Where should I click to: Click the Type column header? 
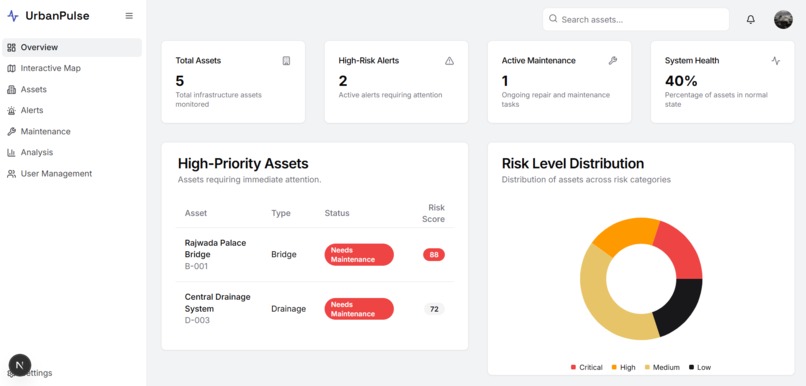click(x=281, y=213)
